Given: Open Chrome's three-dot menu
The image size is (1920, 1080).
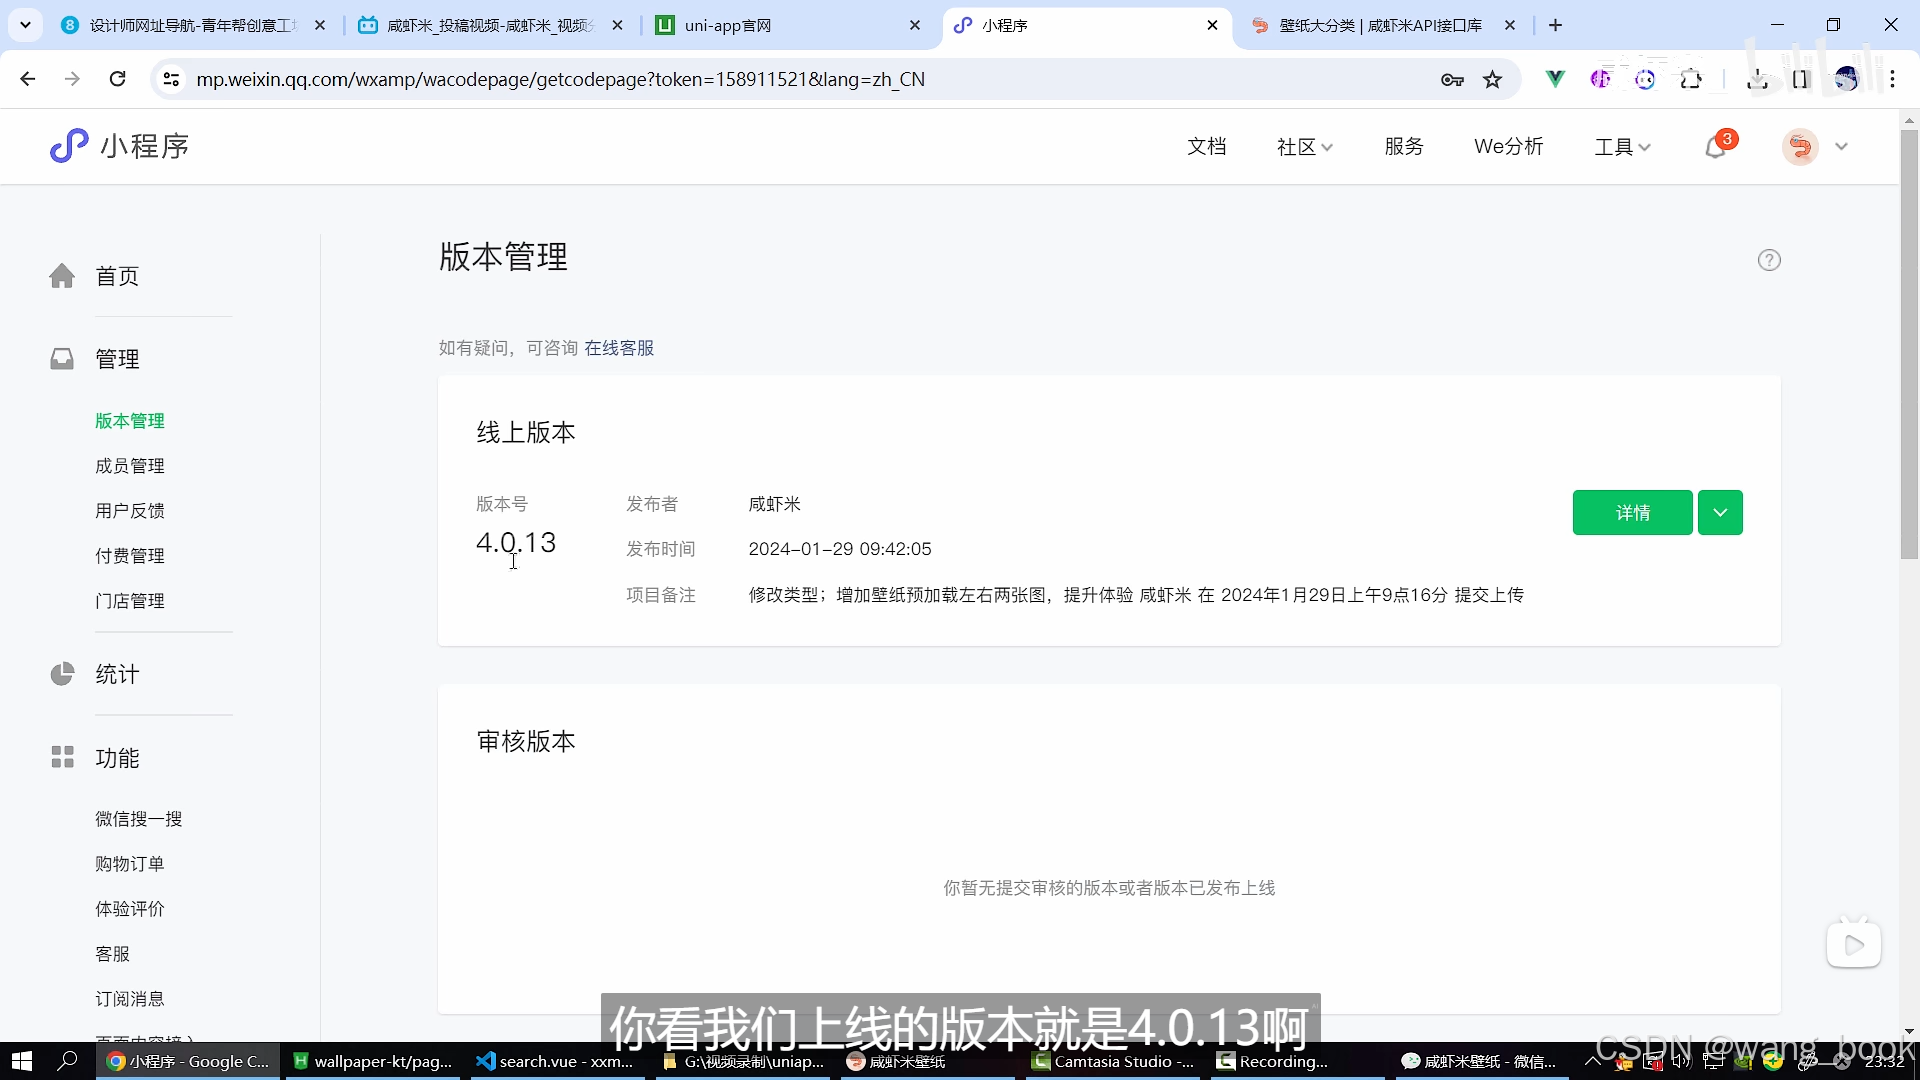Looking at the screenshot, I should (x=1892, y=79).
